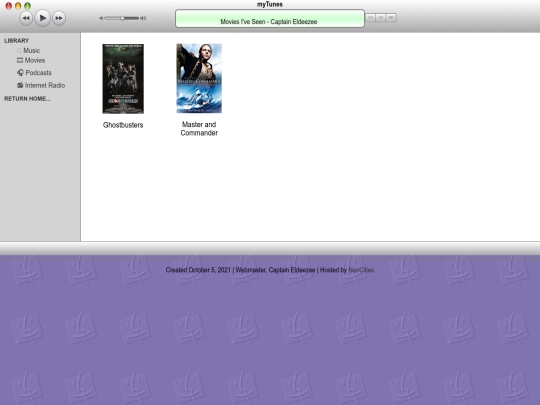Click the low volume speaker icon
Screen dimensions: 540x405
[x=101, y=18]
